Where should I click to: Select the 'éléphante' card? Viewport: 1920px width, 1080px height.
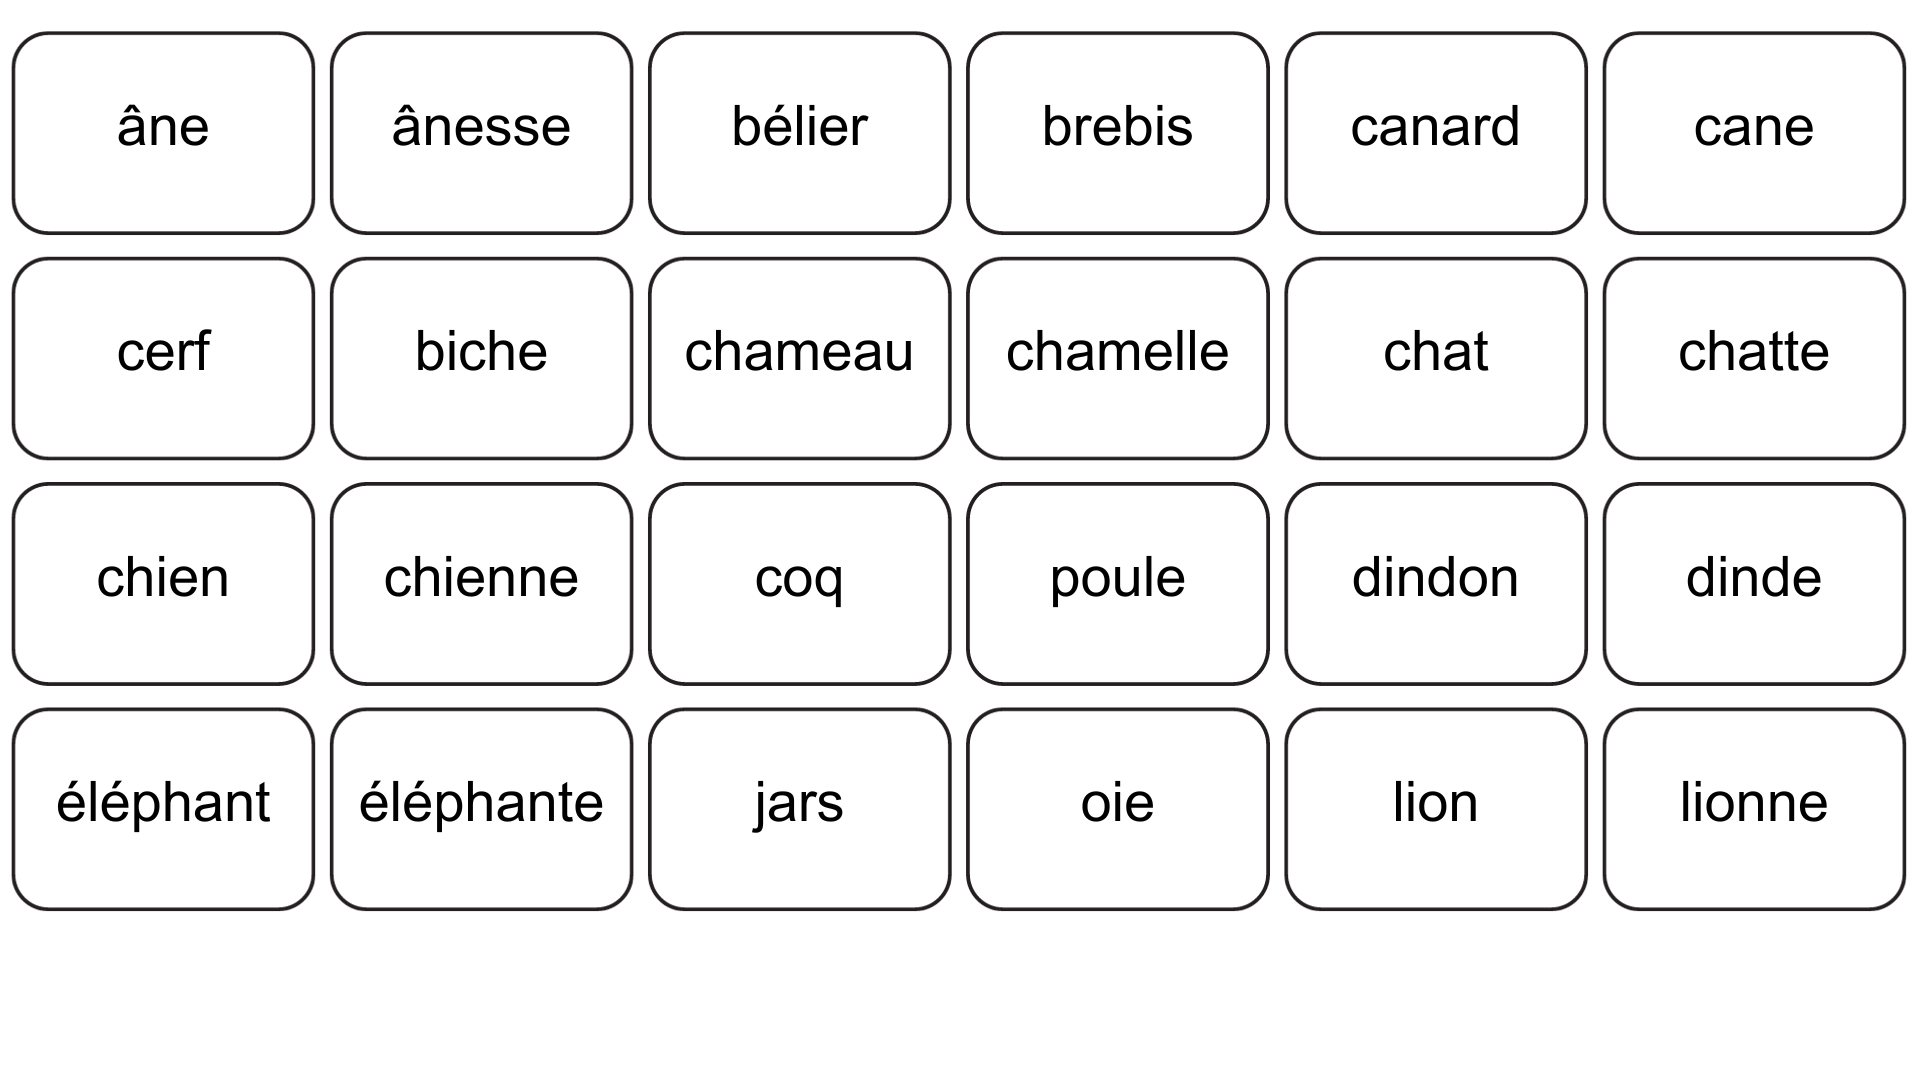[481, 810]
